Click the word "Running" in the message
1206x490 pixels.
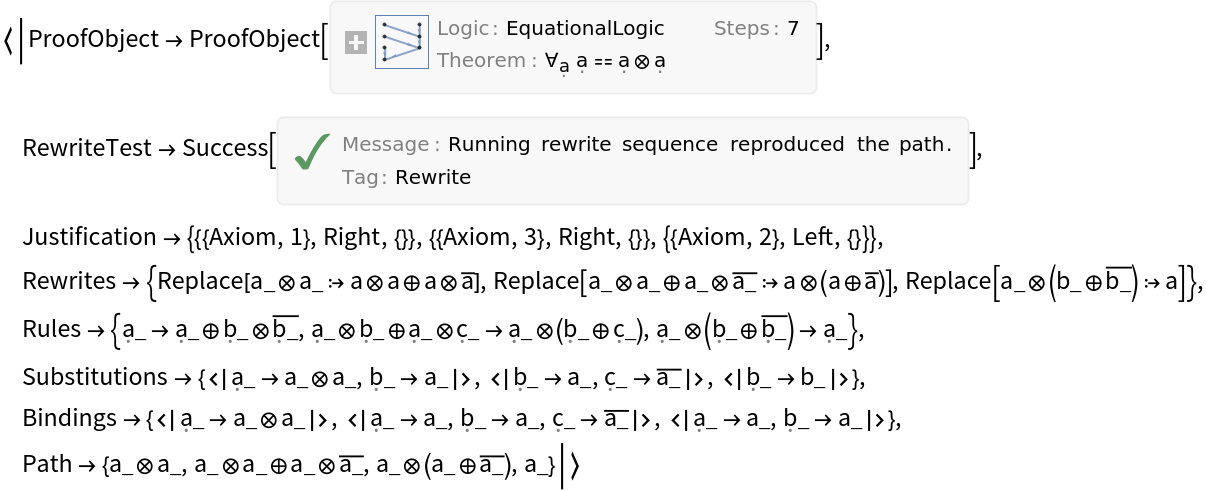click(488, 144)
